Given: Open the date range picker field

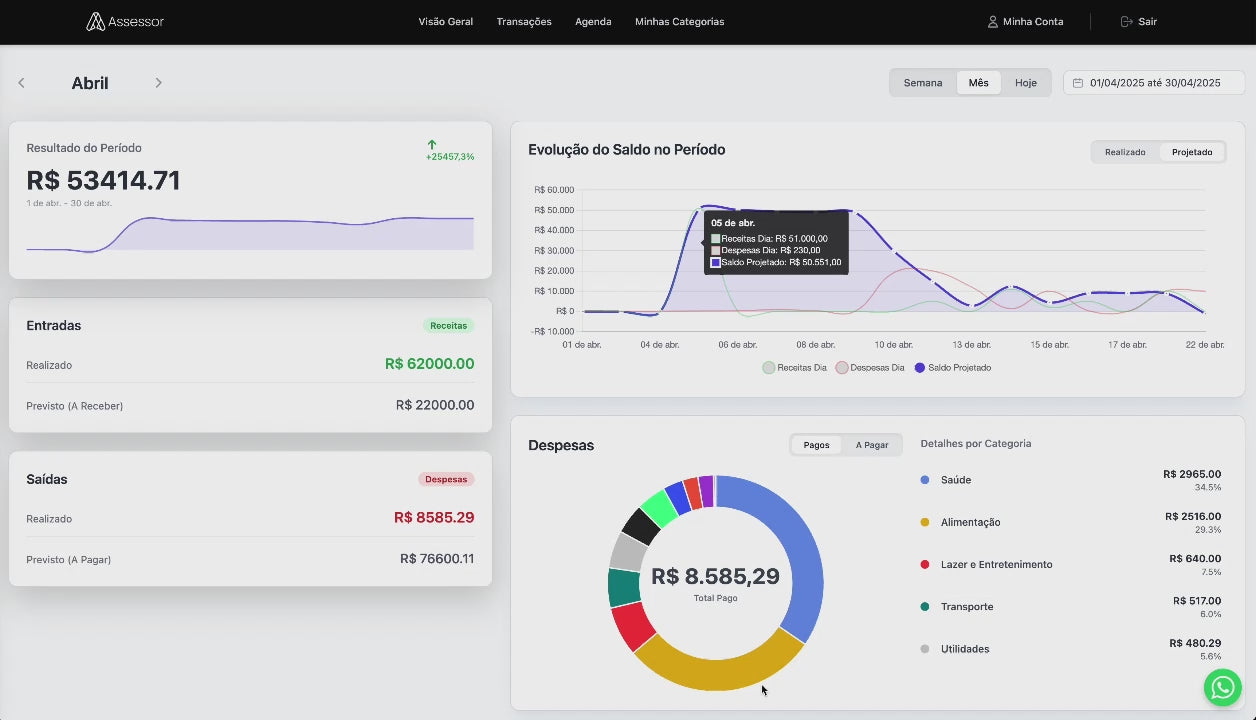Looking at the screenshot, I should click(1154, 83).
